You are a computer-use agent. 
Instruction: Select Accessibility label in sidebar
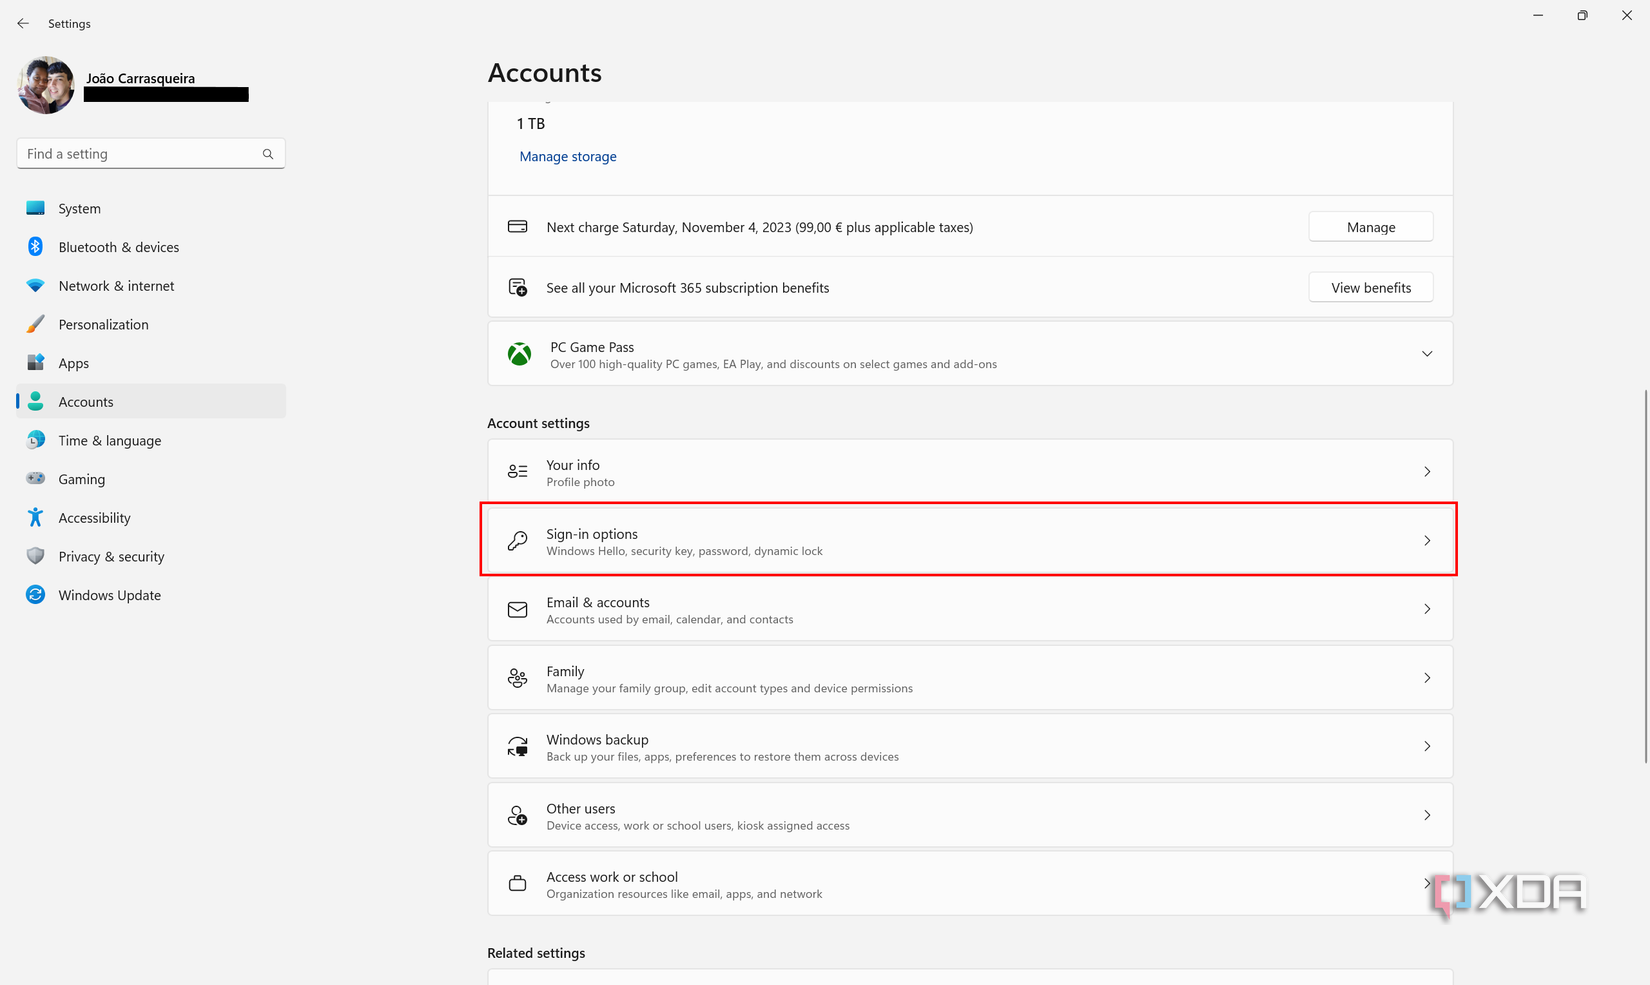tap(95, 518)
